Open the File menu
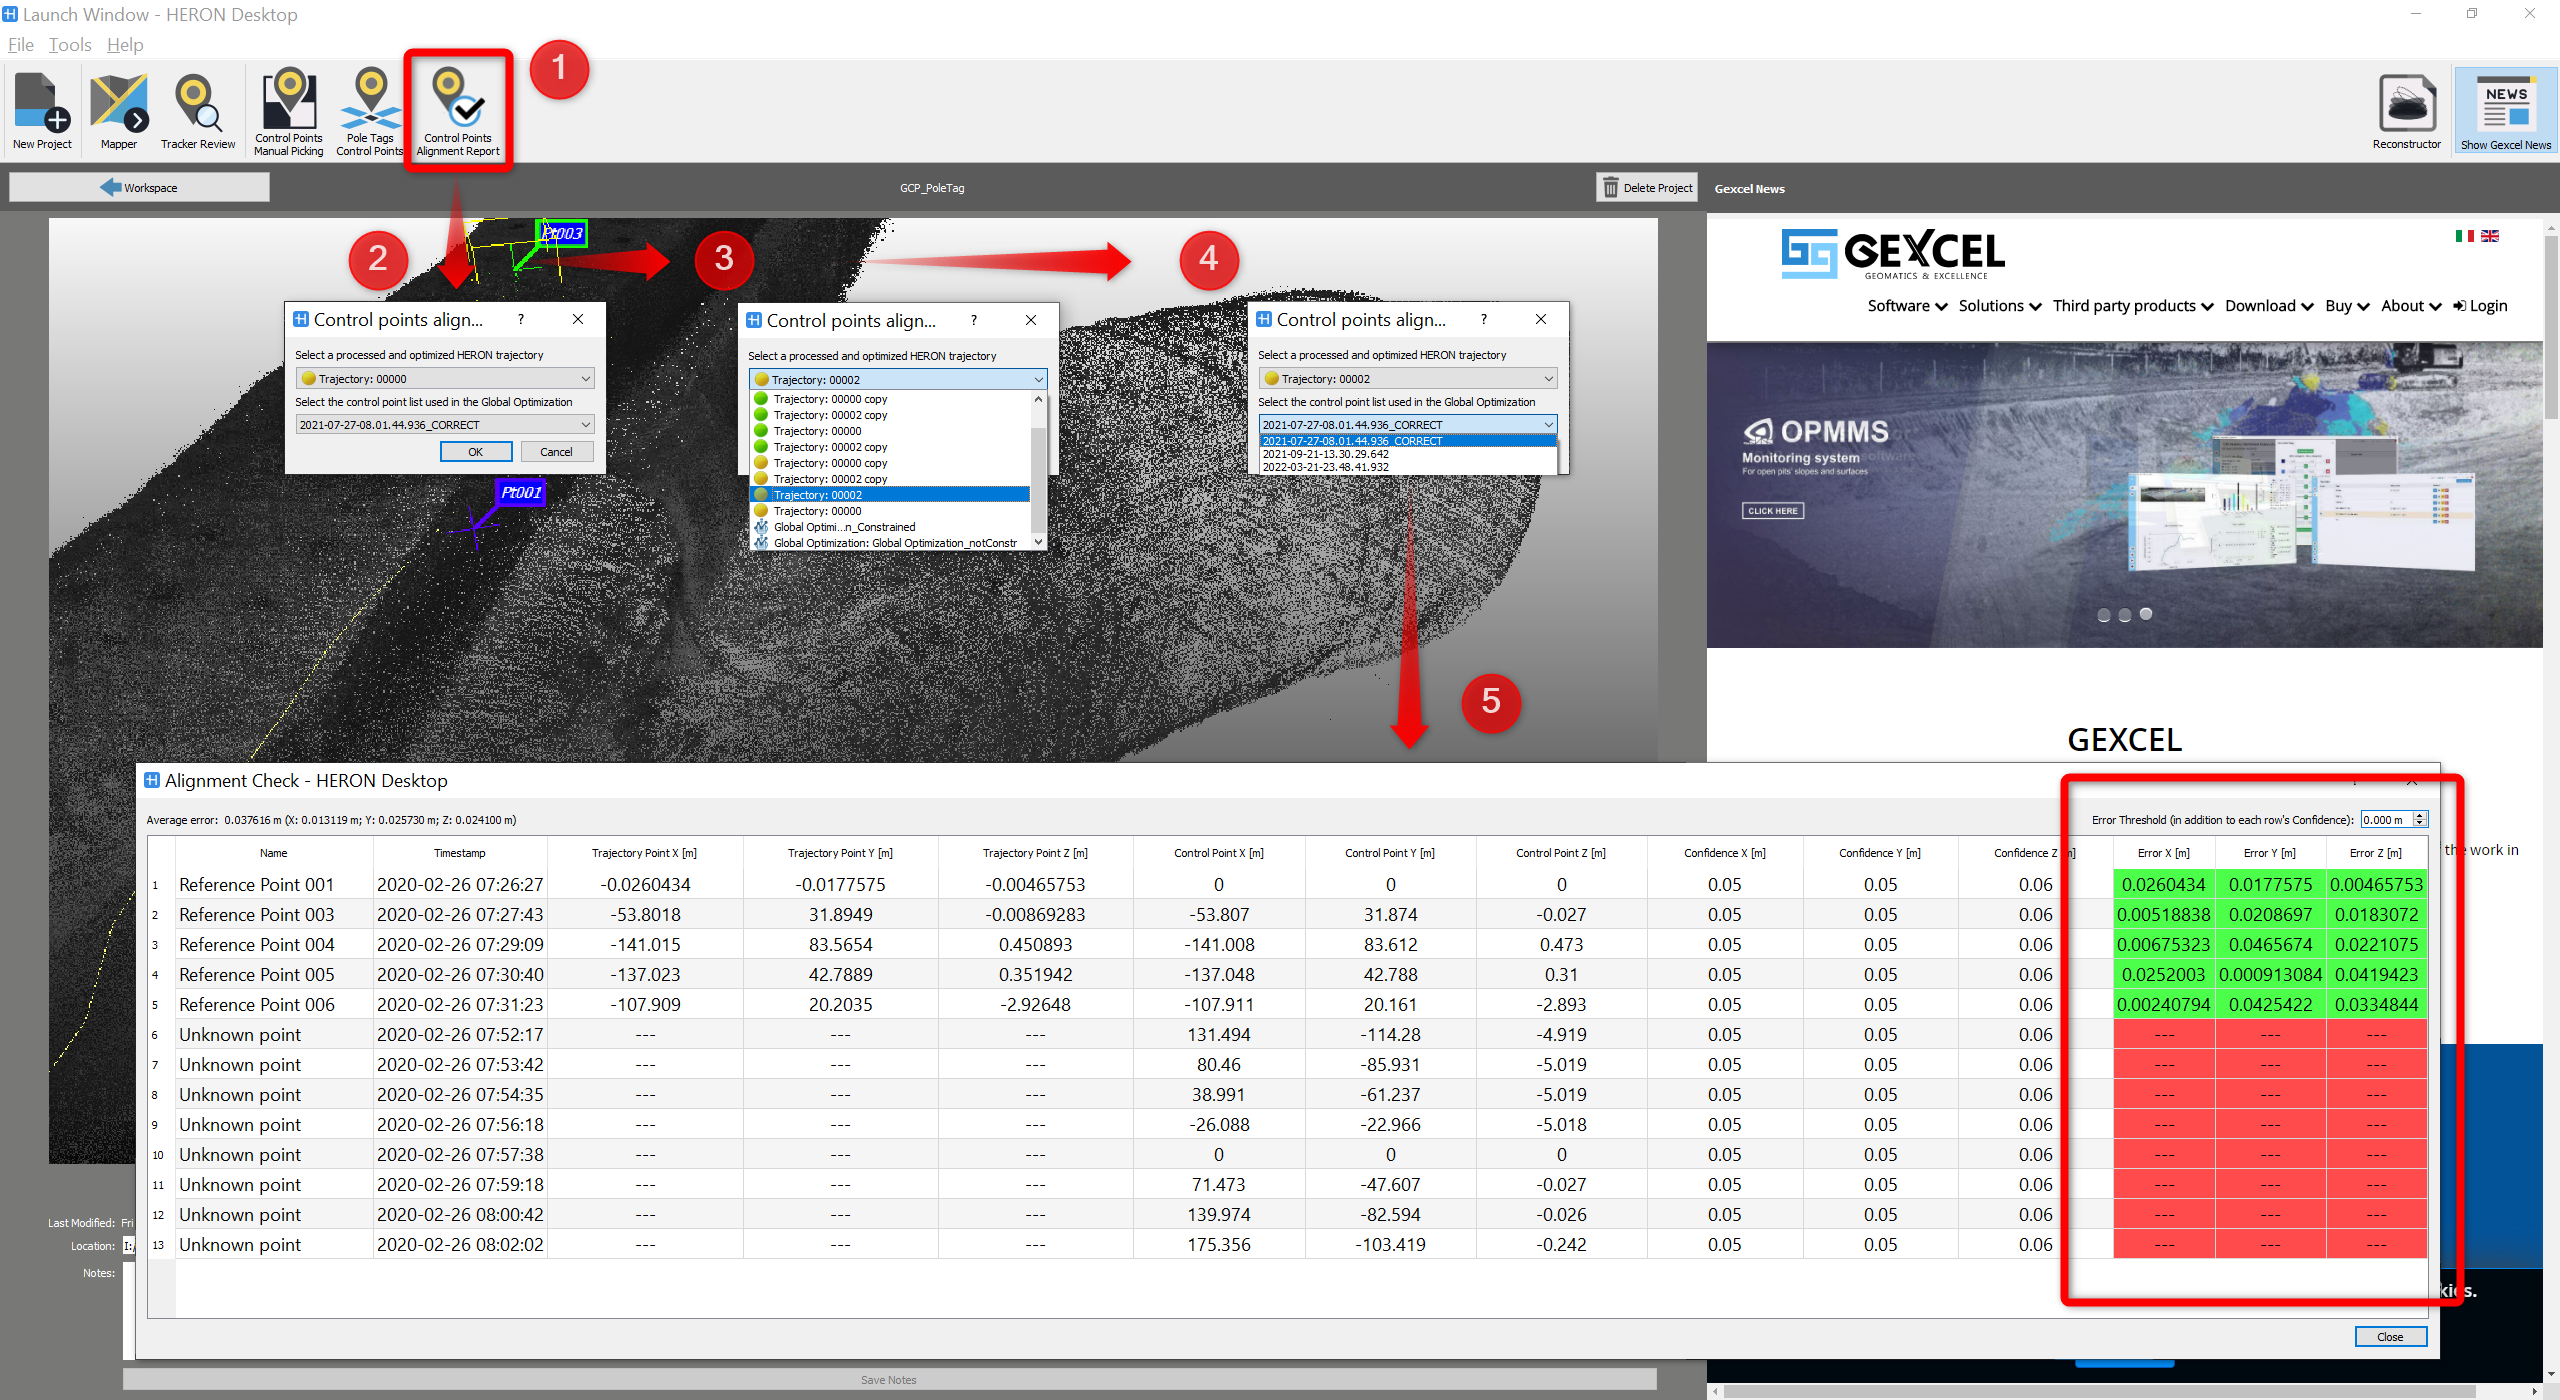The width and height of the screenshot is (2560, 1400). click(20, 45)
